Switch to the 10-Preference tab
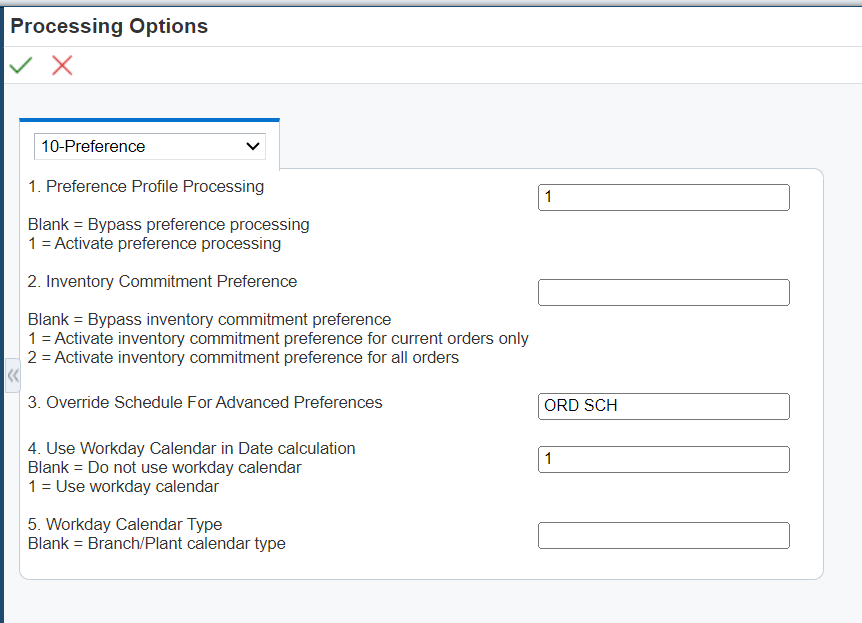This screenshot has height=623, width=862. [149, 146]
